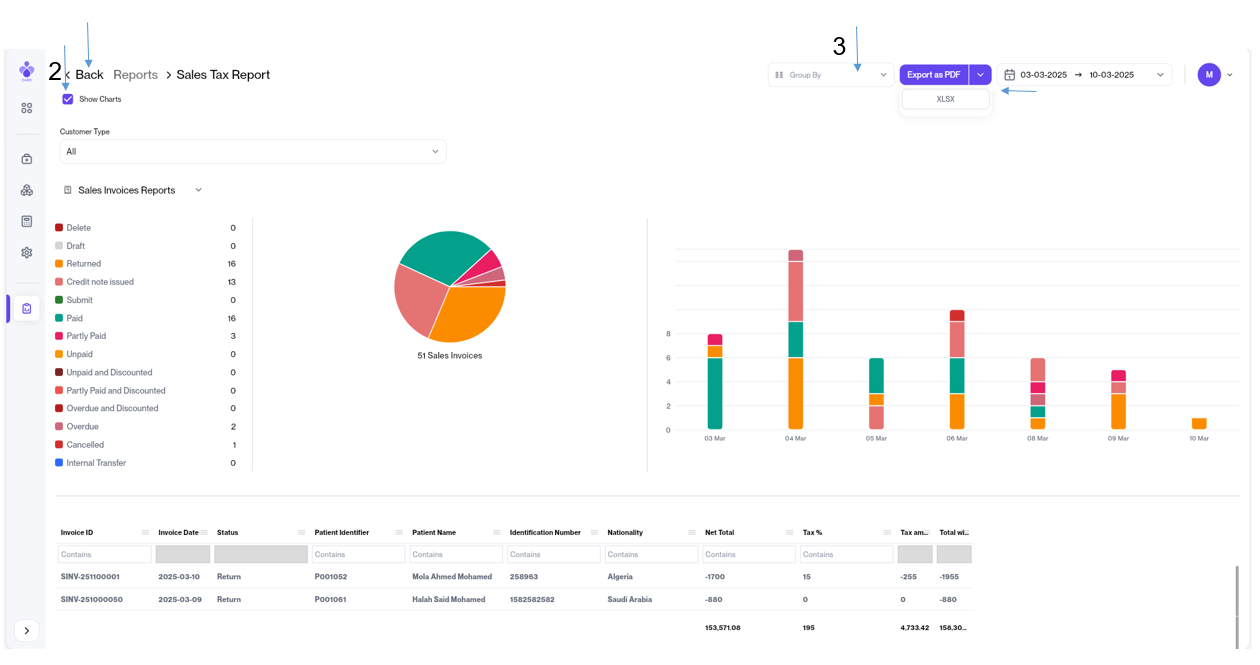Uncheck the Show Charts checkbox
This screenshot has width=1260, height=665.
point(68,99)
